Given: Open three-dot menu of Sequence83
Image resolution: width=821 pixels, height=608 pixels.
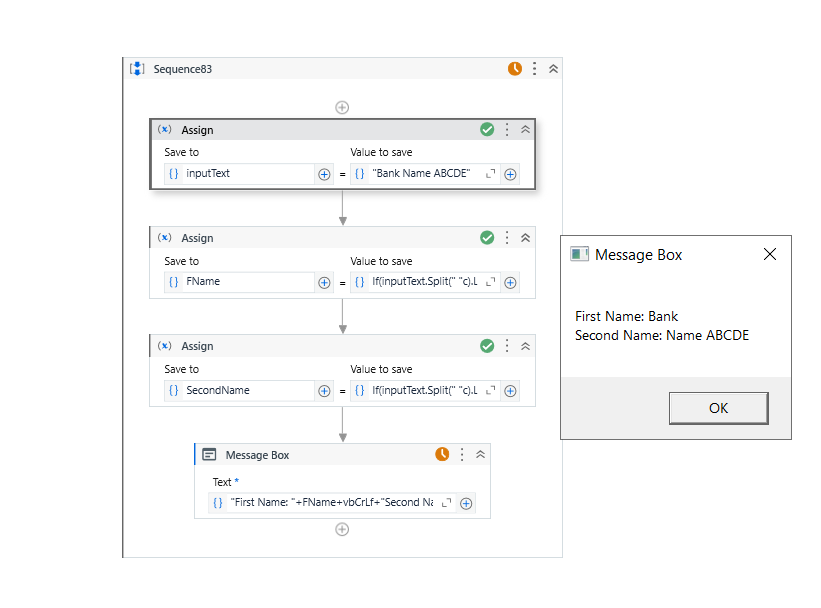Looking at the screenshot, I should pos(535,69).
